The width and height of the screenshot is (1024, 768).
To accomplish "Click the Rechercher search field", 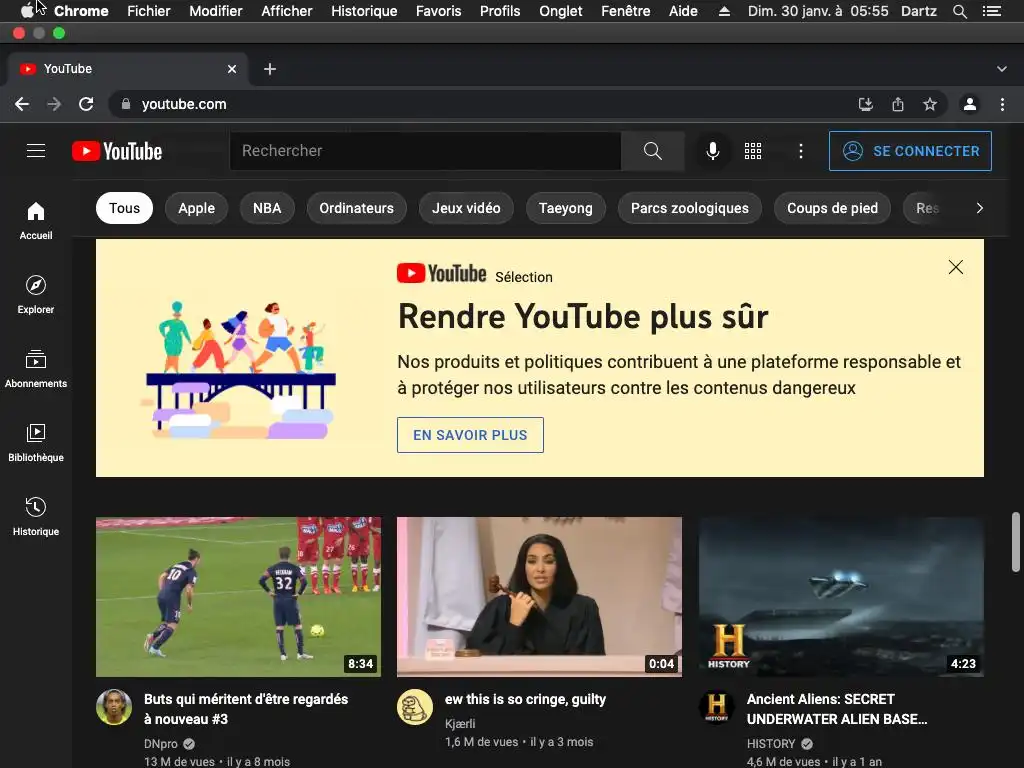I will (x=425, y=151).
